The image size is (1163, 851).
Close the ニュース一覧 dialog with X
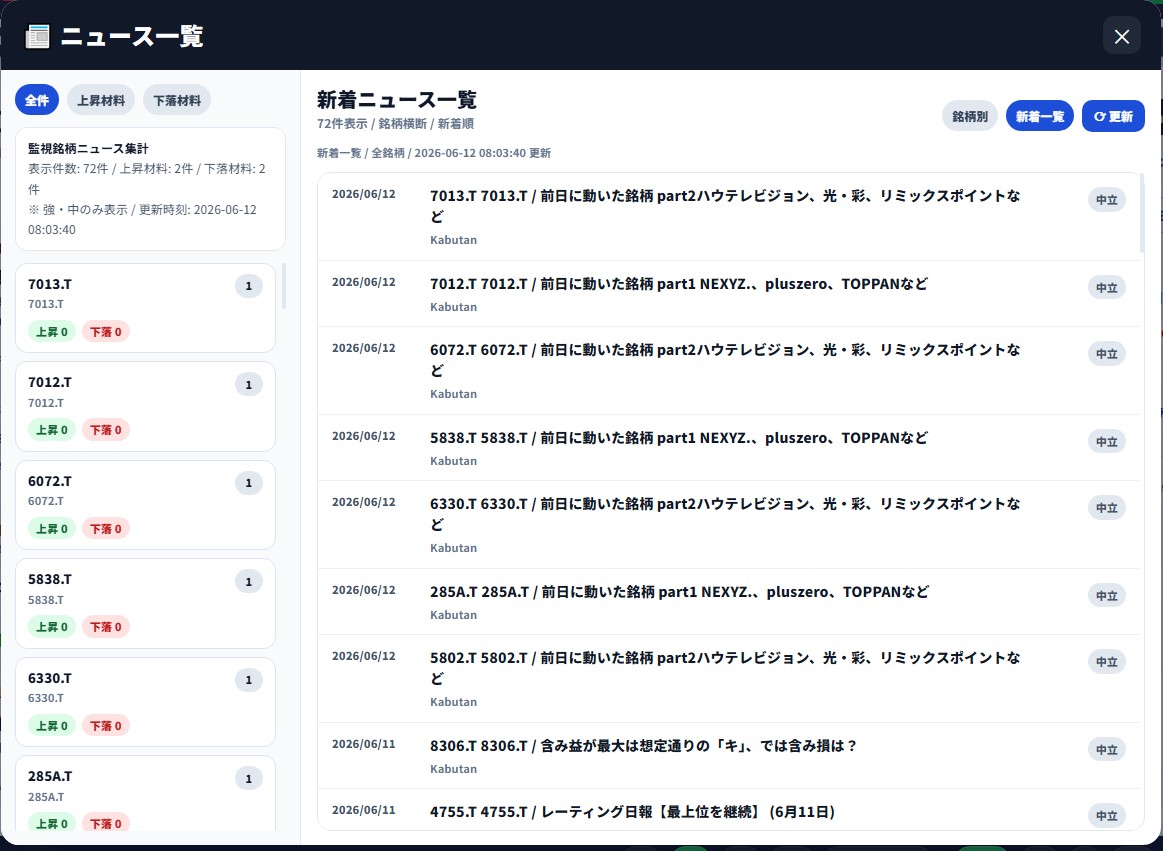[1121, 36]
